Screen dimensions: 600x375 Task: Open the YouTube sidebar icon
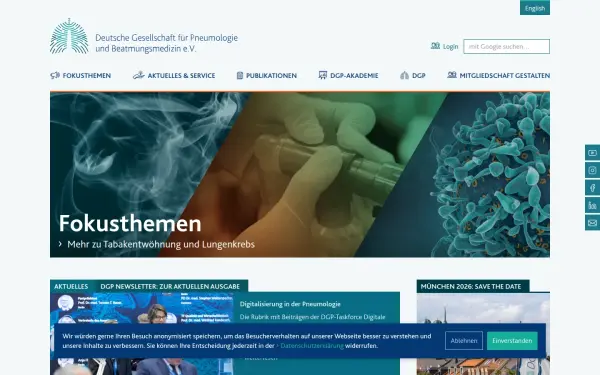click(592, 153)
